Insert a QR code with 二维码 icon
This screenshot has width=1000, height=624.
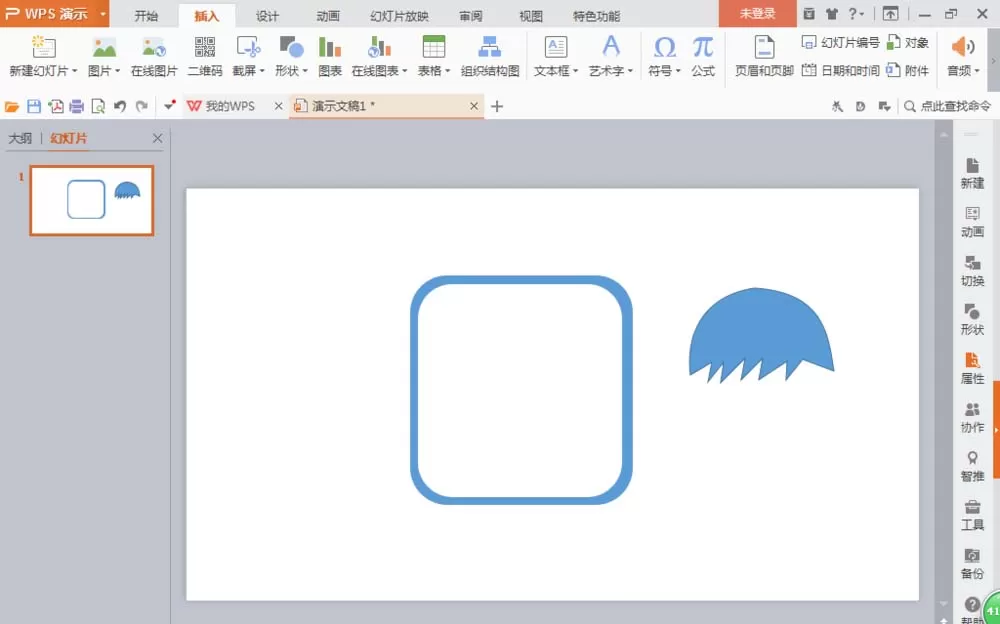coord(205,56)
